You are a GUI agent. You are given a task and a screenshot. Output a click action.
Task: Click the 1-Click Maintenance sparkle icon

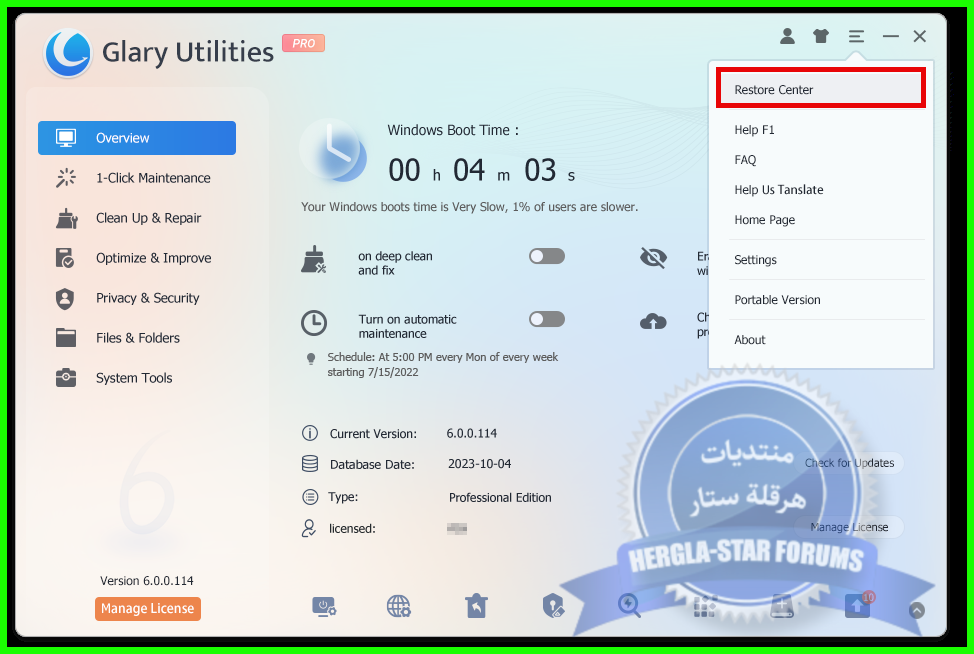click(x=66, y=178)
